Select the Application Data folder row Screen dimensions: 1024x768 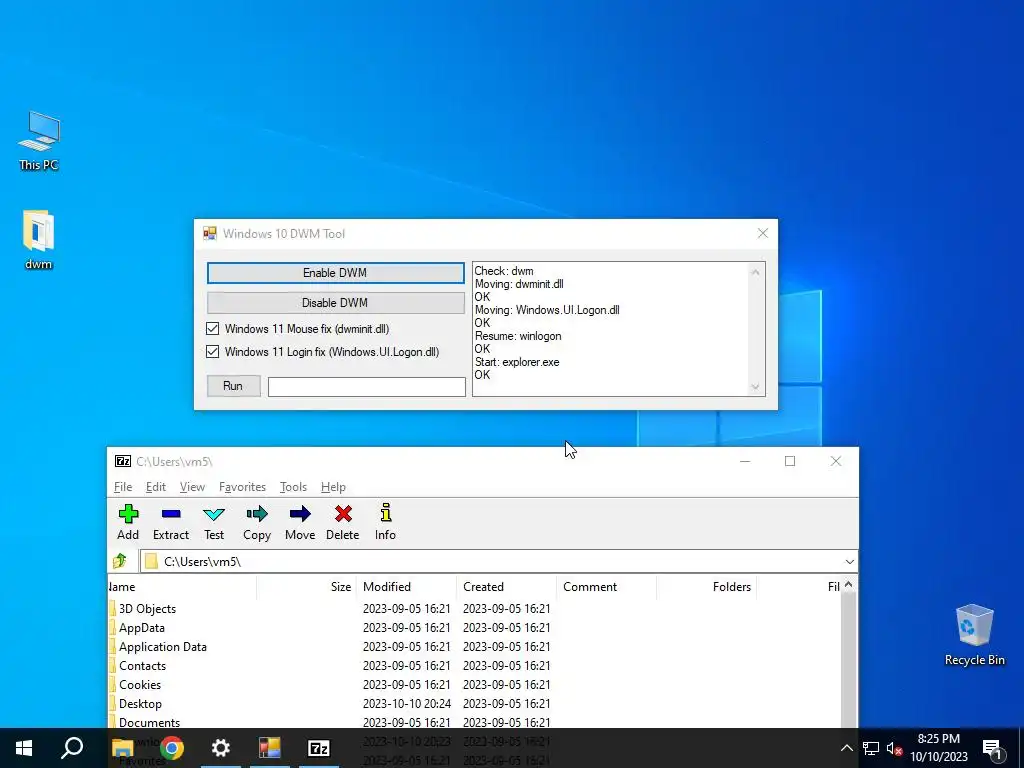click(x=474, y=647)
